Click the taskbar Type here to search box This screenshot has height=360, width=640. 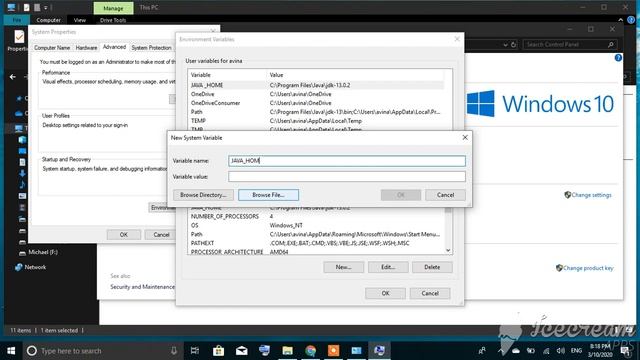click(x=101, y=351)
